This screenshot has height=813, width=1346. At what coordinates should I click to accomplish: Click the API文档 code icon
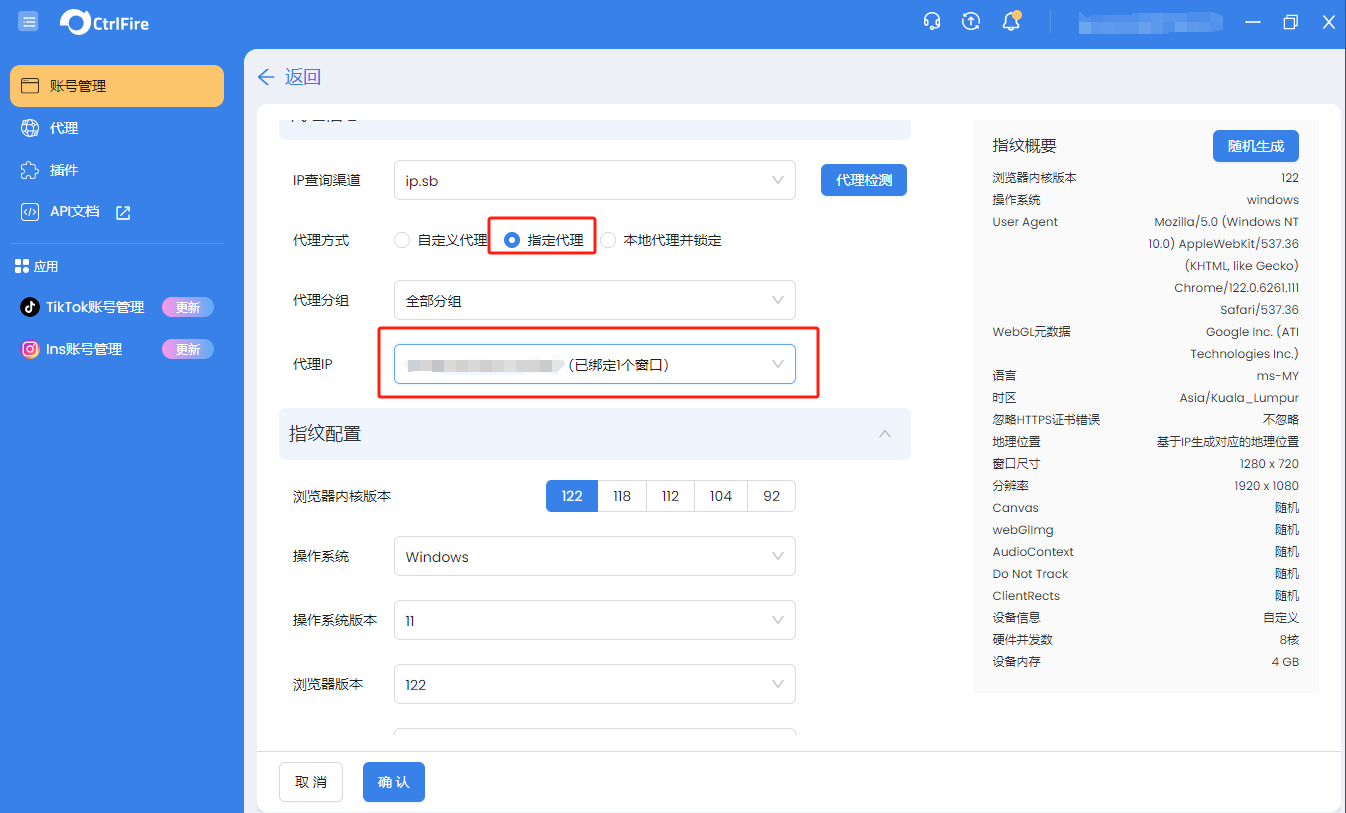tap(30, 212)
